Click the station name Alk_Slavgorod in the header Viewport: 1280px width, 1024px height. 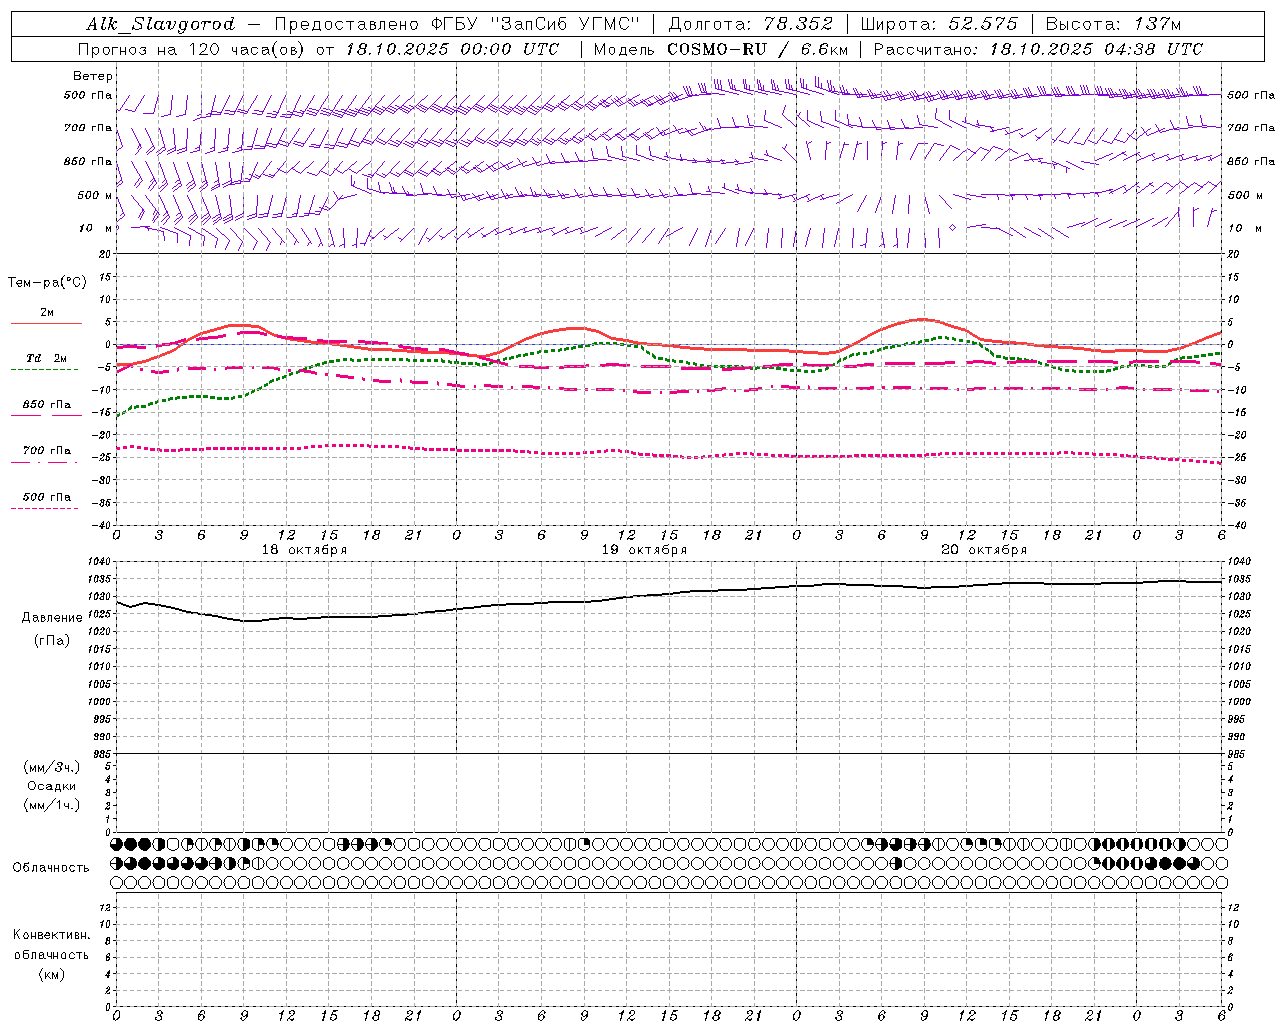(160, 24)
